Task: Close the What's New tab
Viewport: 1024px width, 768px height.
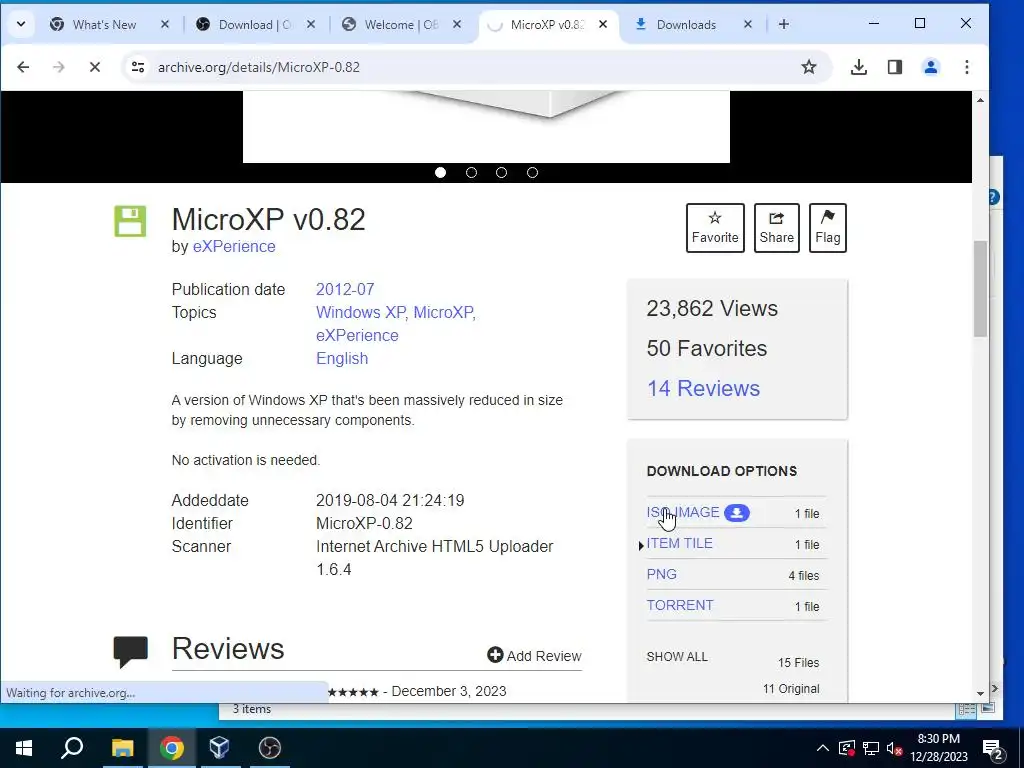Action: [165, 24]
